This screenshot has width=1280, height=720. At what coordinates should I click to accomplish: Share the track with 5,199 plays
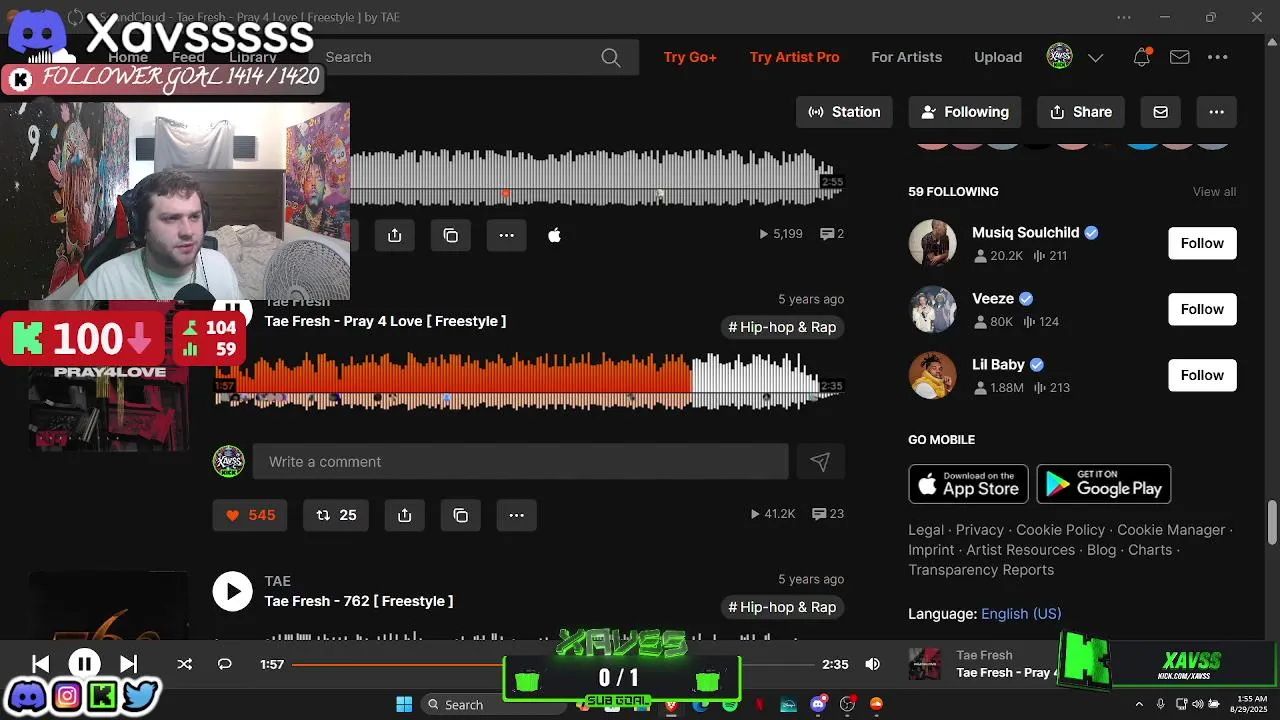tap(395, 235)
